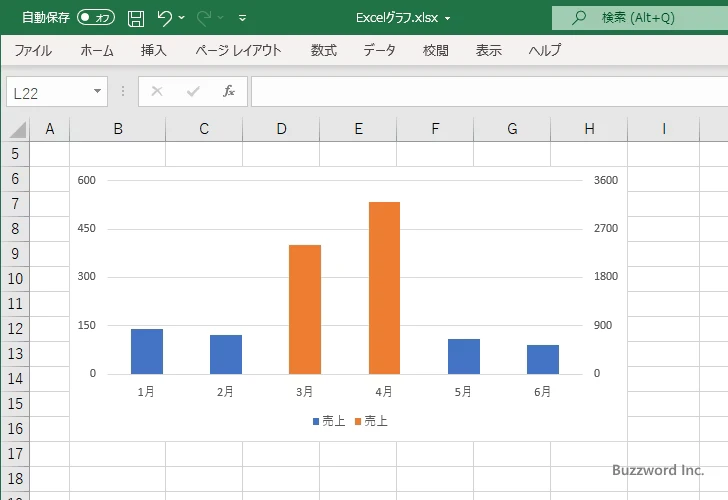
Task: Click the search magnifying glass icon
Action: tap(579, 18)
